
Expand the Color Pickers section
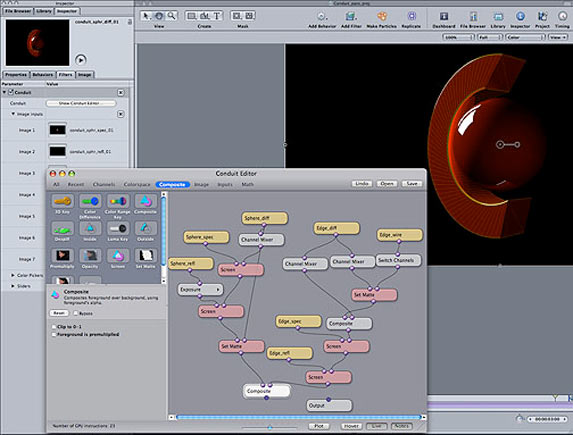13,275
